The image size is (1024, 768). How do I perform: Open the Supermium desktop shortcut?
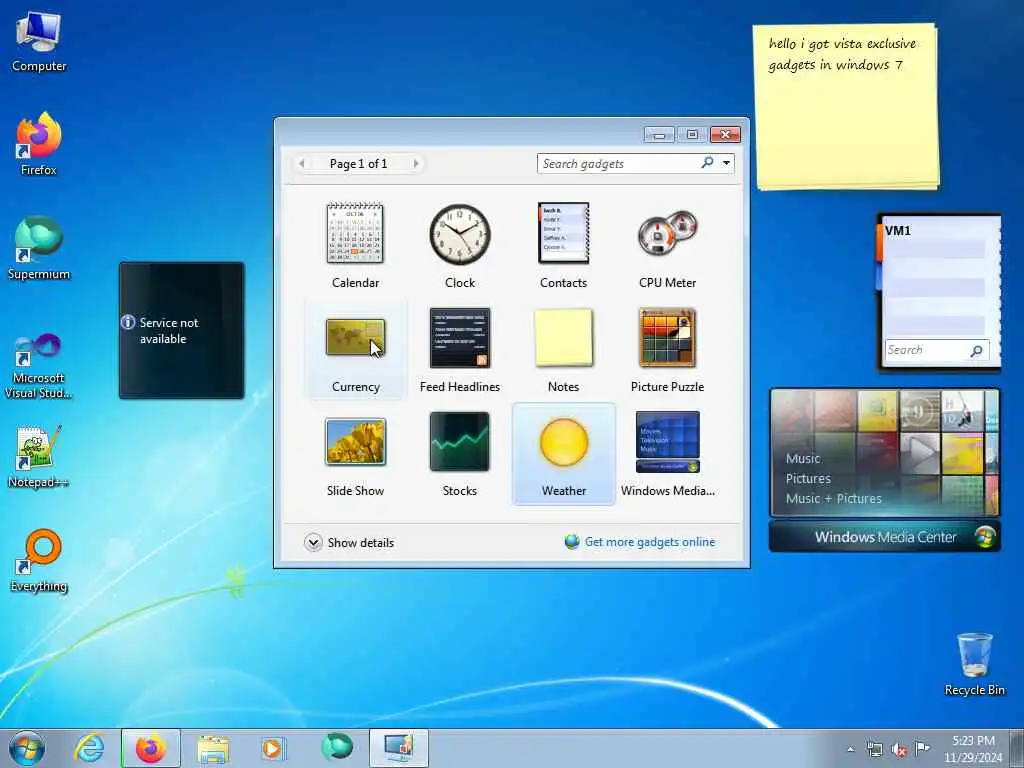tap(39, 248)
